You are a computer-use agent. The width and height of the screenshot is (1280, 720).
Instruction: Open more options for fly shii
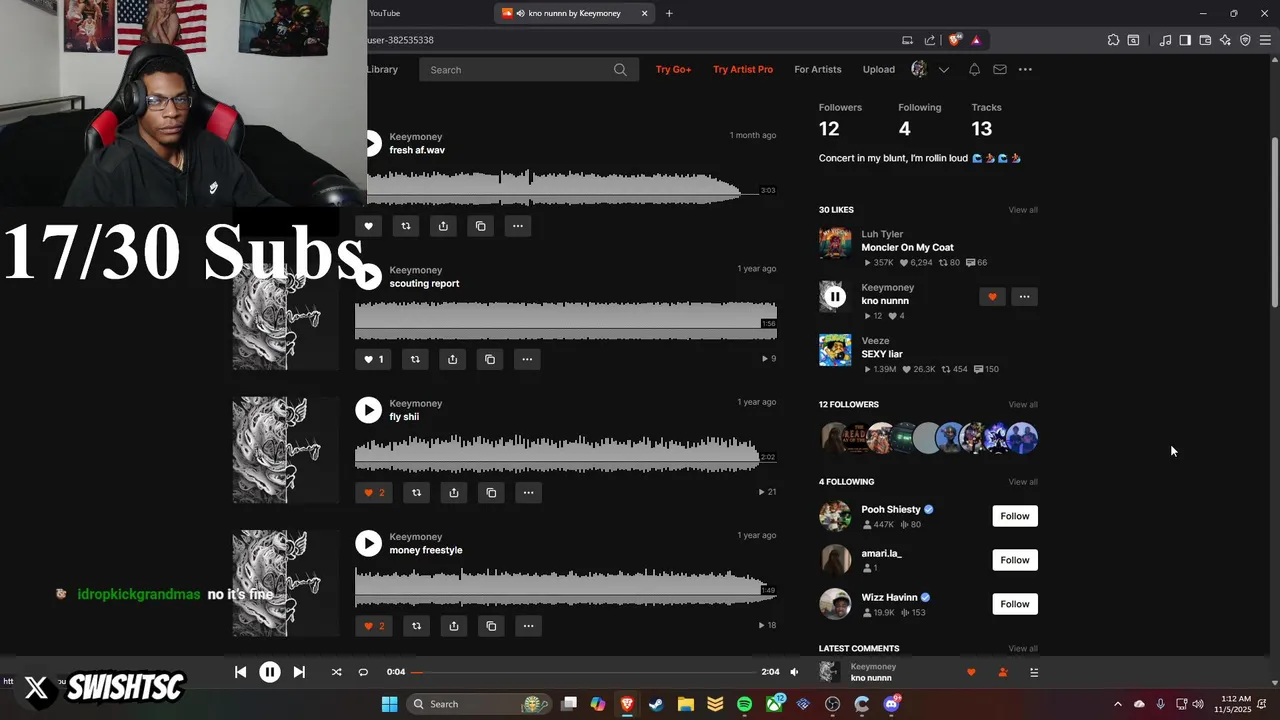[x=528, y=492]
